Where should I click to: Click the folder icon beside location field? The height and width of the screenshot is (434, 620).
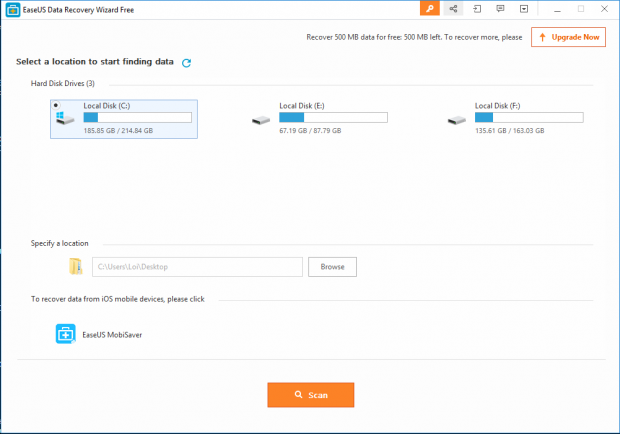[x=76, y=266]
